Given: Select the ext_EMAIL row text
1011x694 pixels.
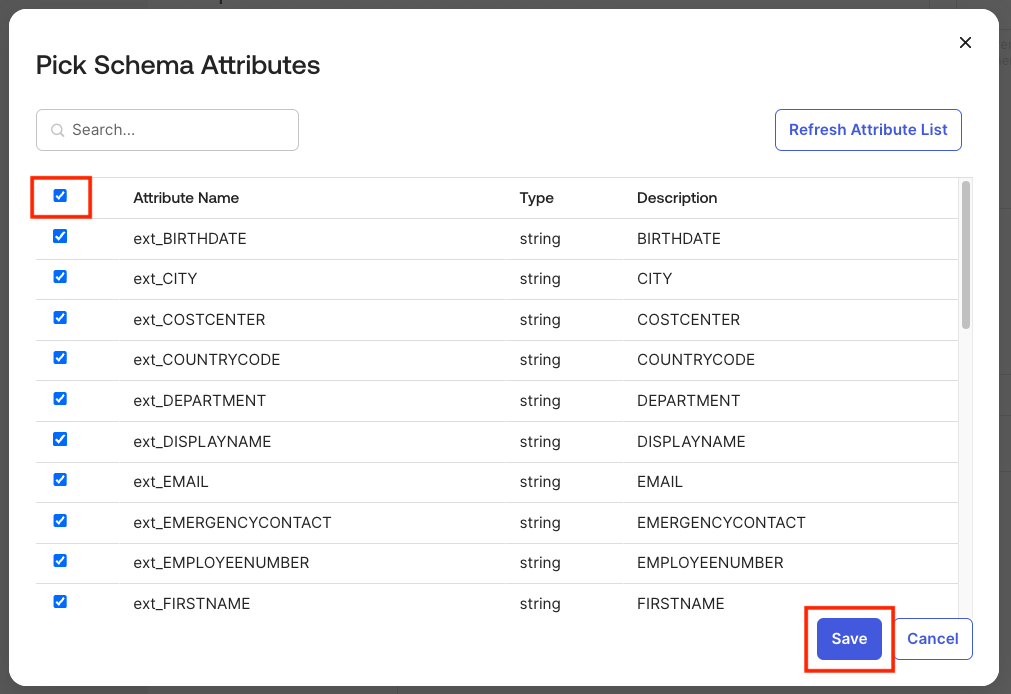Looking at the screenshot, I should [170, 481].
